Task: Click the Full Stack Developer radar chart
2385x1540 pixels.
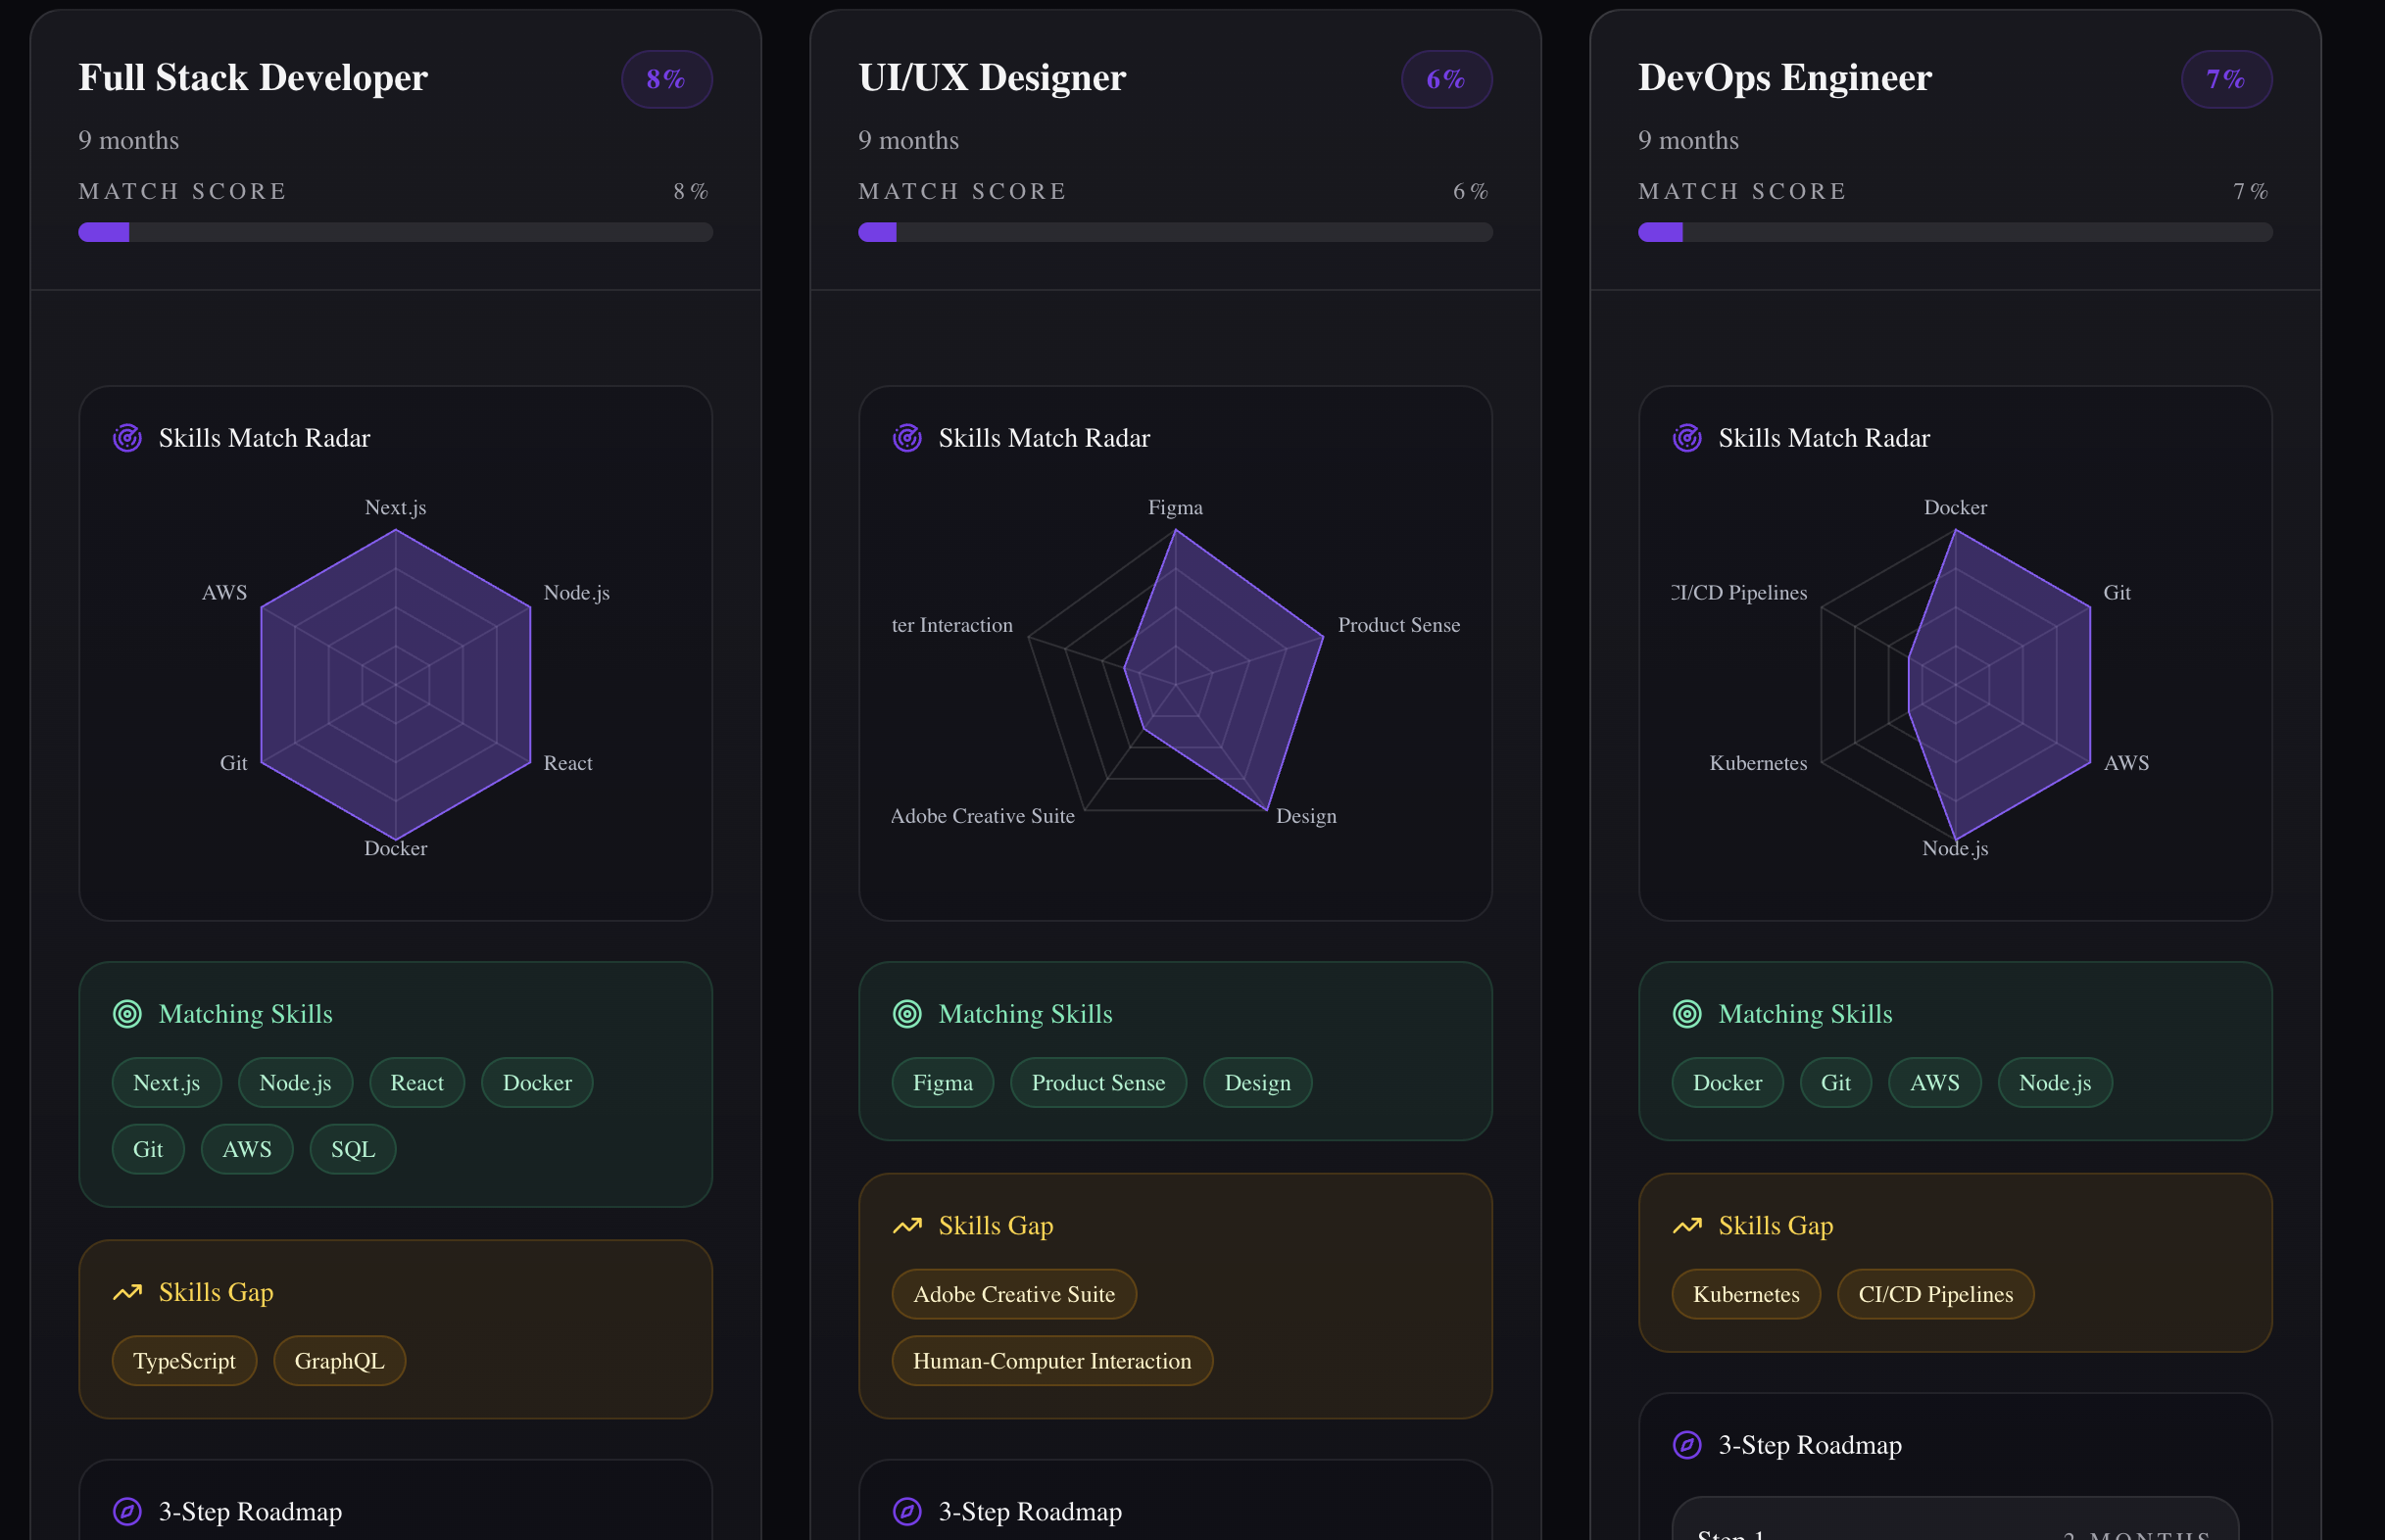Action: [x=396, y=685]
